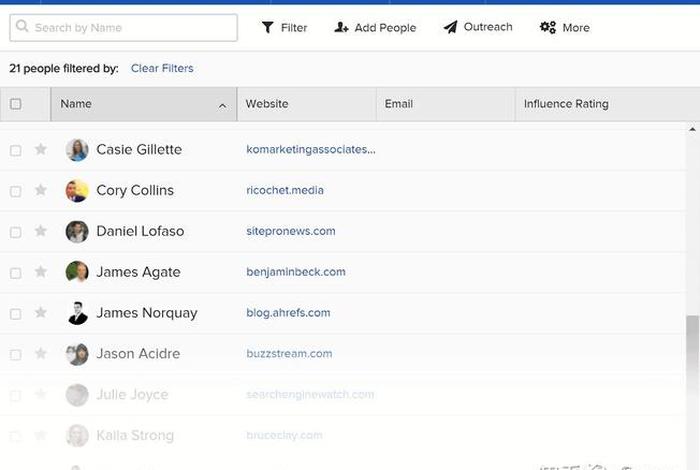Star Daniel Lofaso

click(41, 231)
